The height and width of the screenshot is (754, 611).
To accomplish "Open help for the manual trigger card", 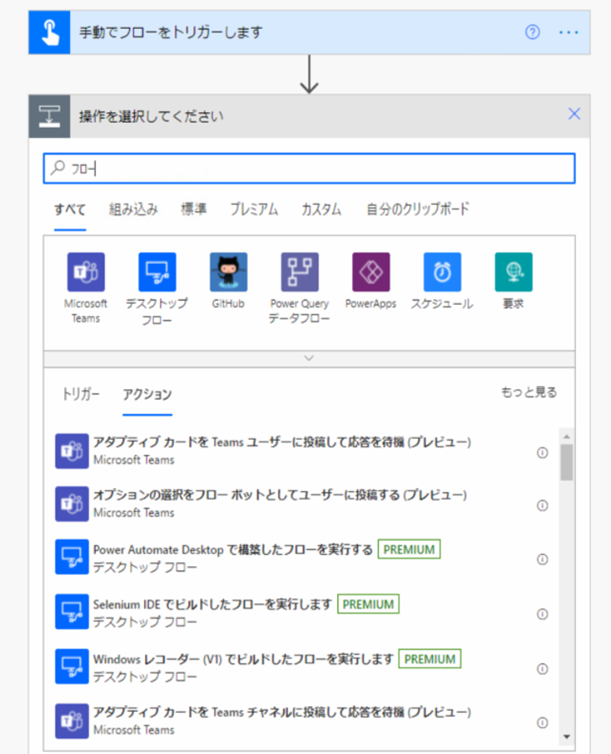I will pyautogui.click(x=532, y=32).
